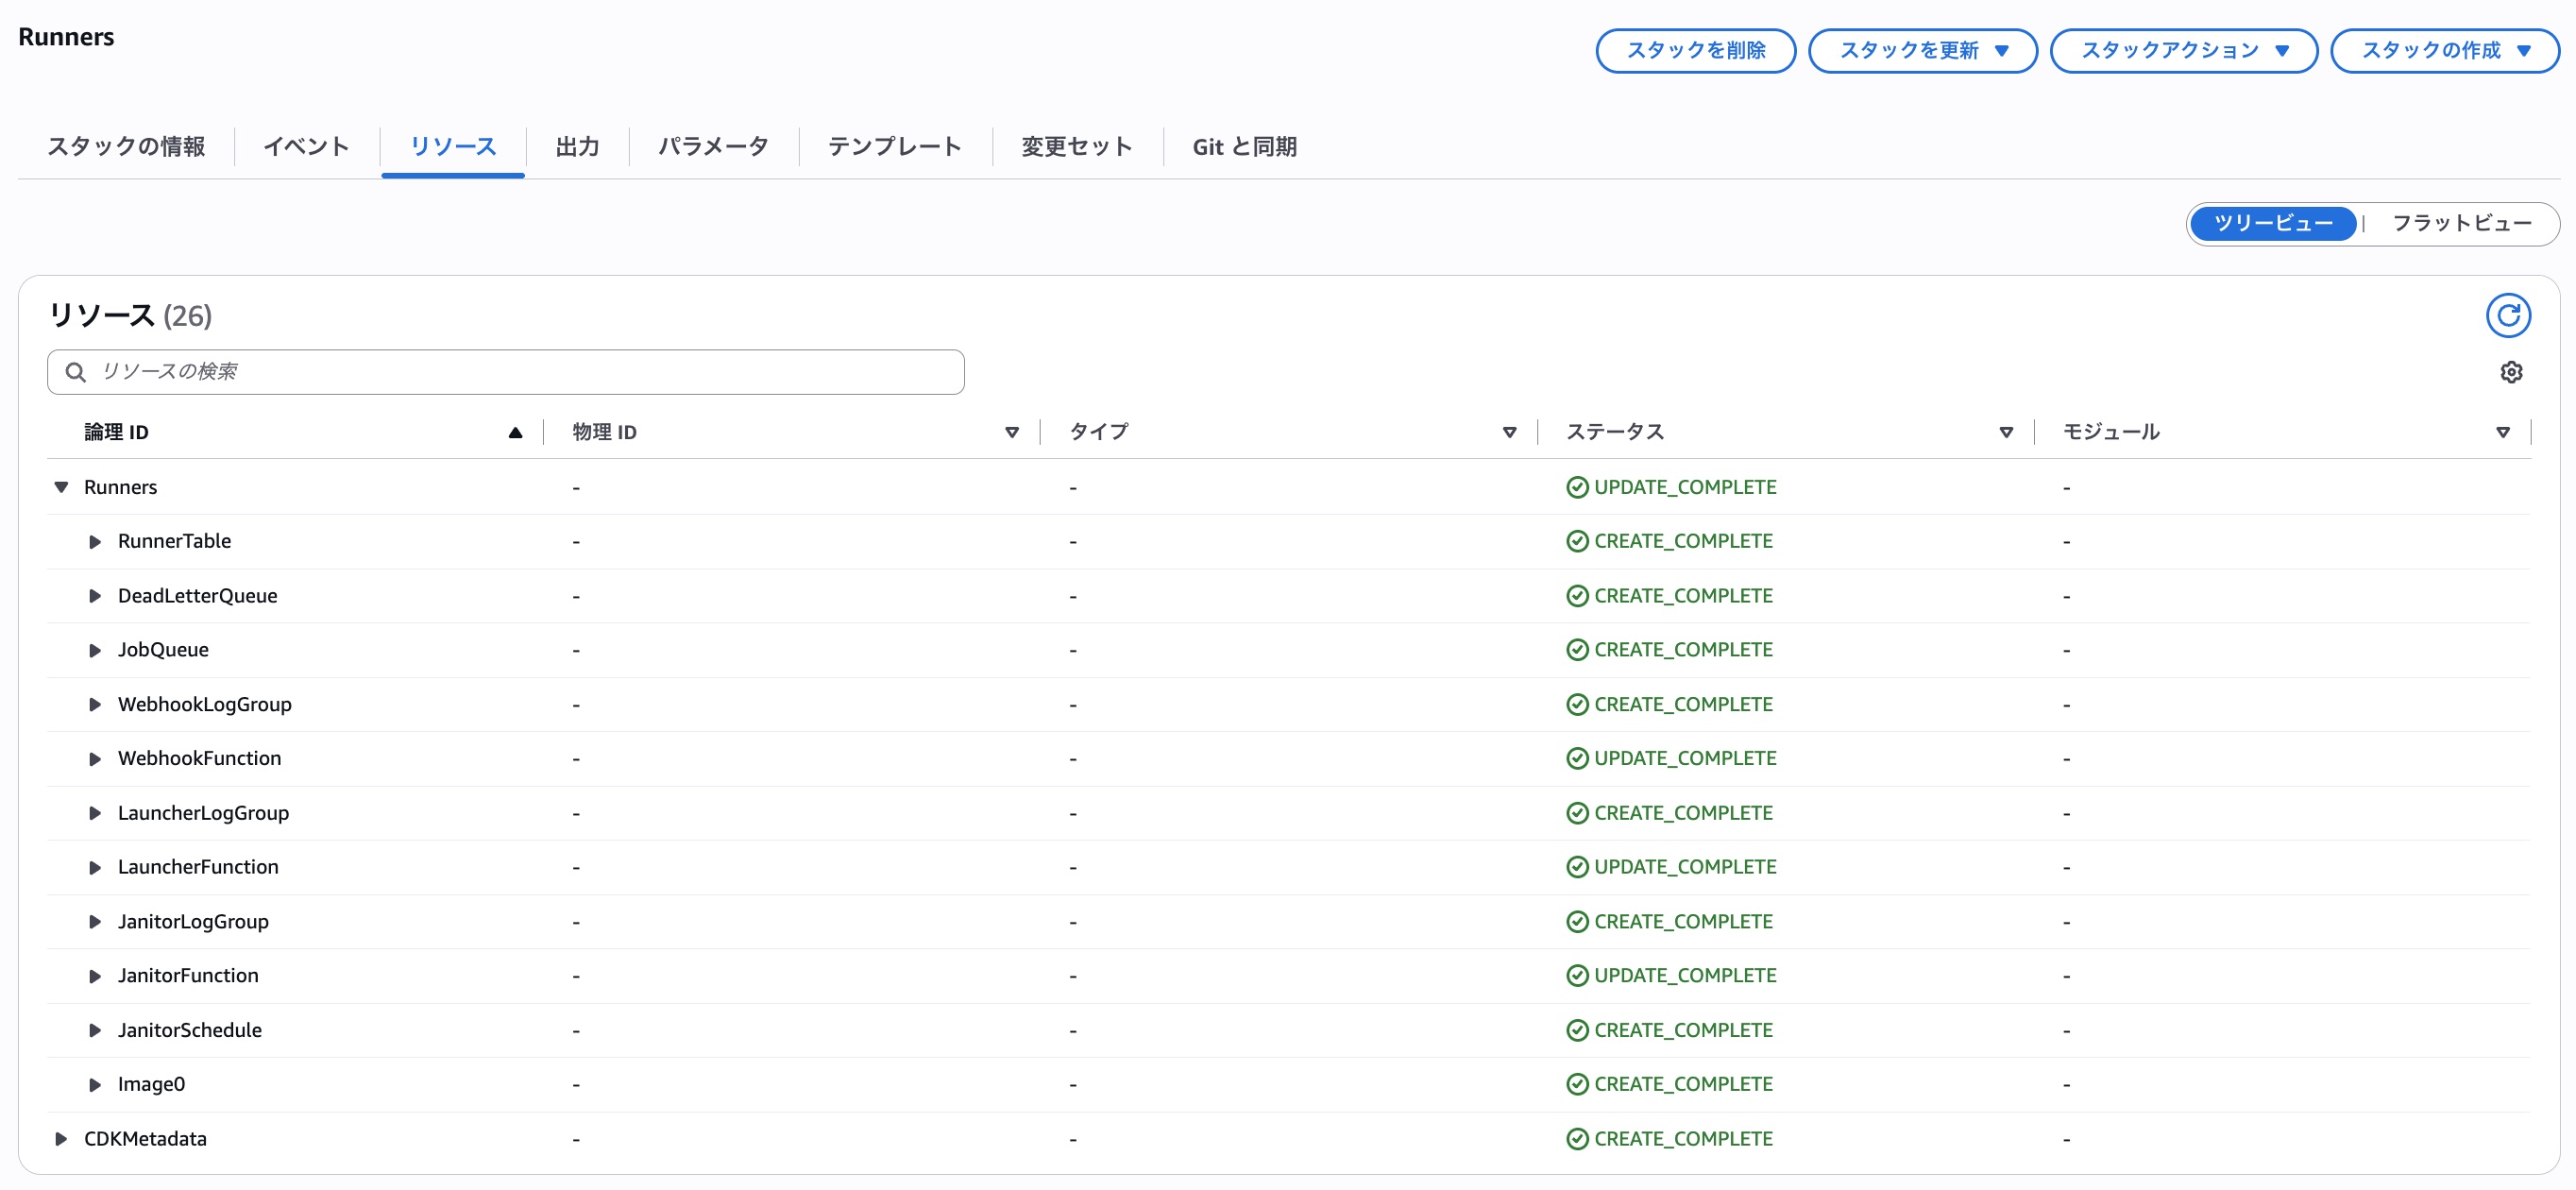Expand the CDKMetadata node
Image resolution: width=2576 pixels, height=1190 pixels.
[x=61, y=1138]
